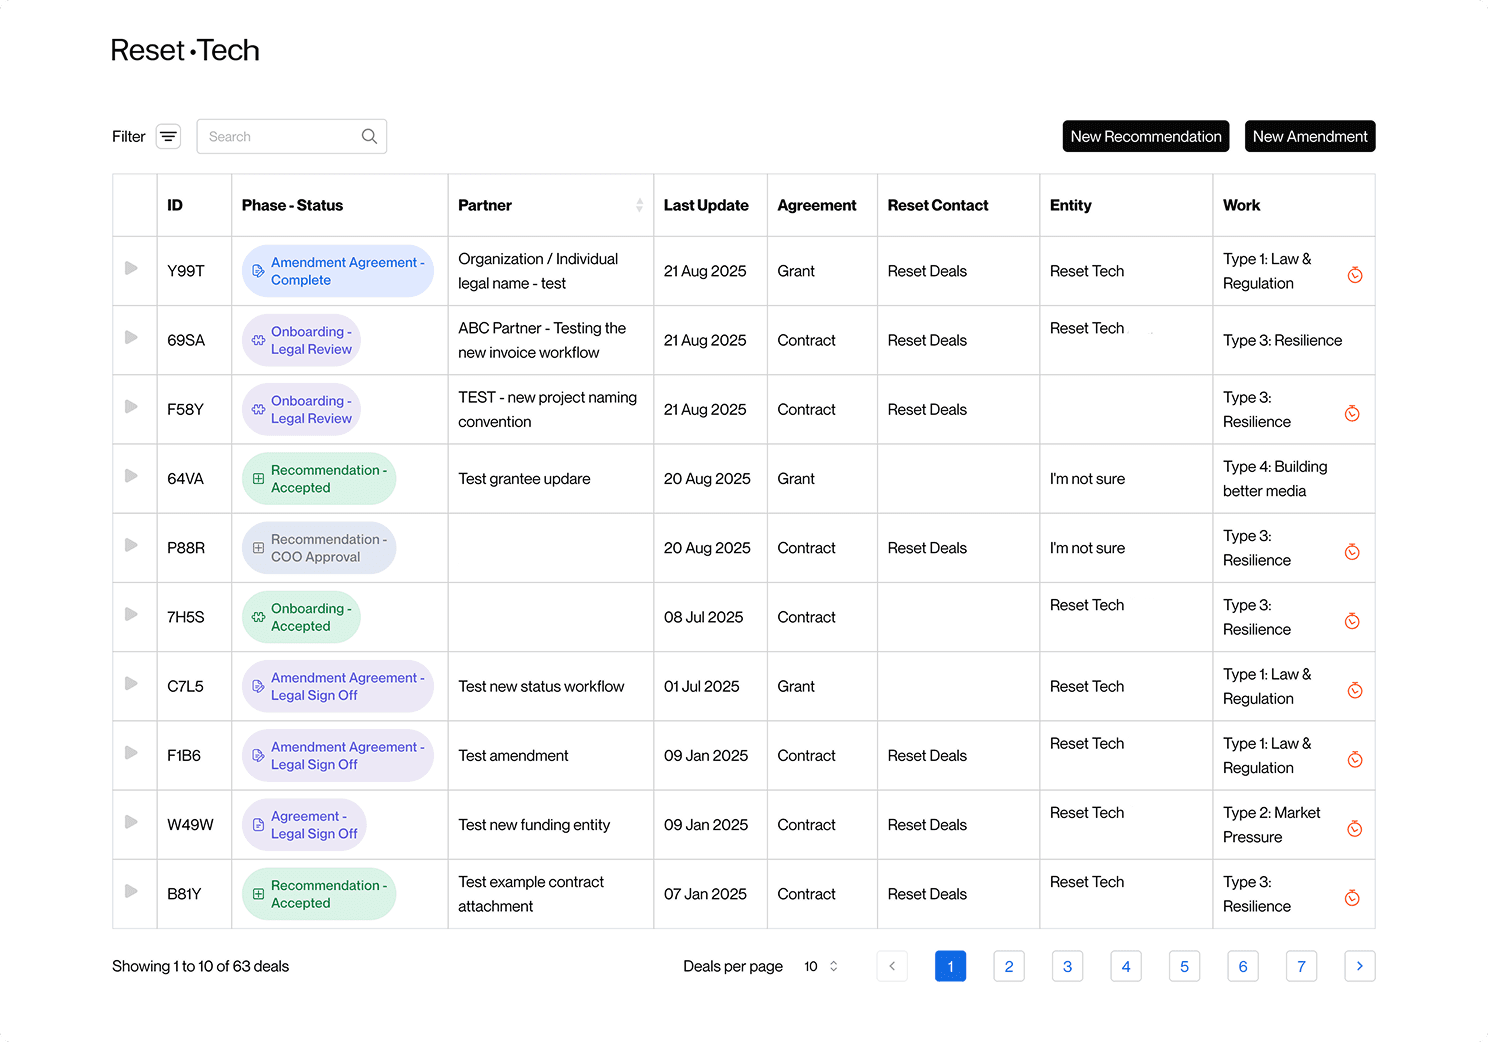This screenshot has height=1042, width=1488.
Task: Go to page 3 of deals
Action: tap(1067, 966)
